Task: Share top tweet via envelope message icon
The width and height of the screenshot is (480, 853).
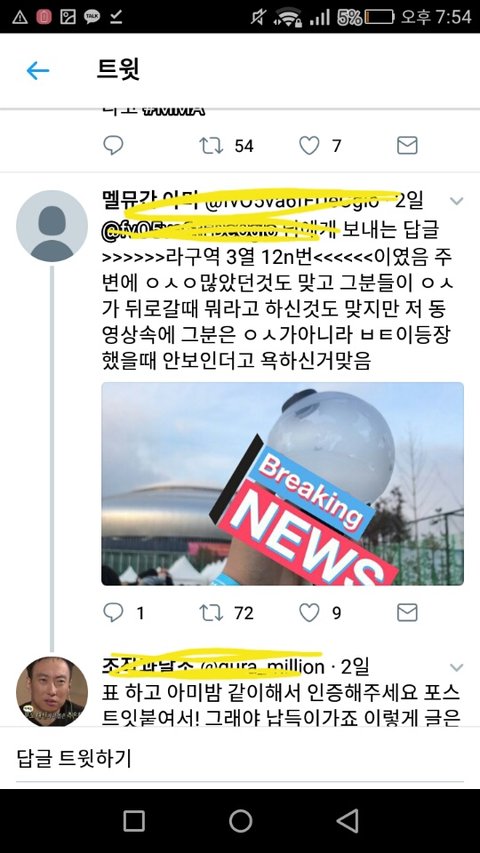Action: (407, 145)
